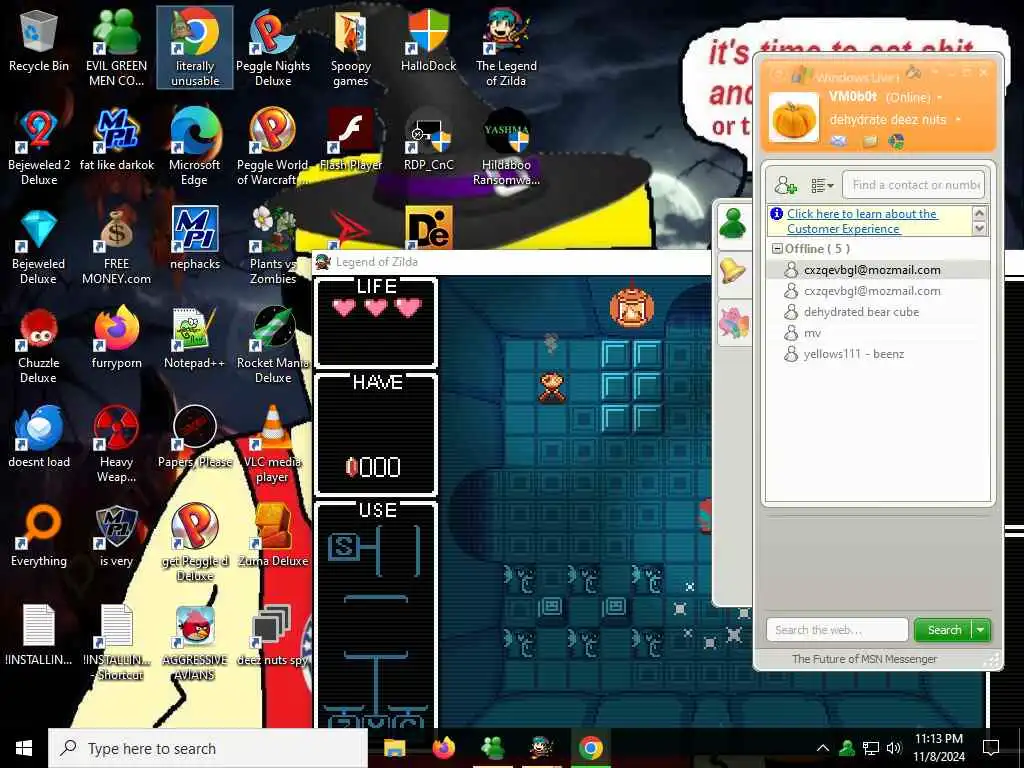Open the nephacks MPI shortcut
This screenshot has height=768, width=1024.
point(195,239)
